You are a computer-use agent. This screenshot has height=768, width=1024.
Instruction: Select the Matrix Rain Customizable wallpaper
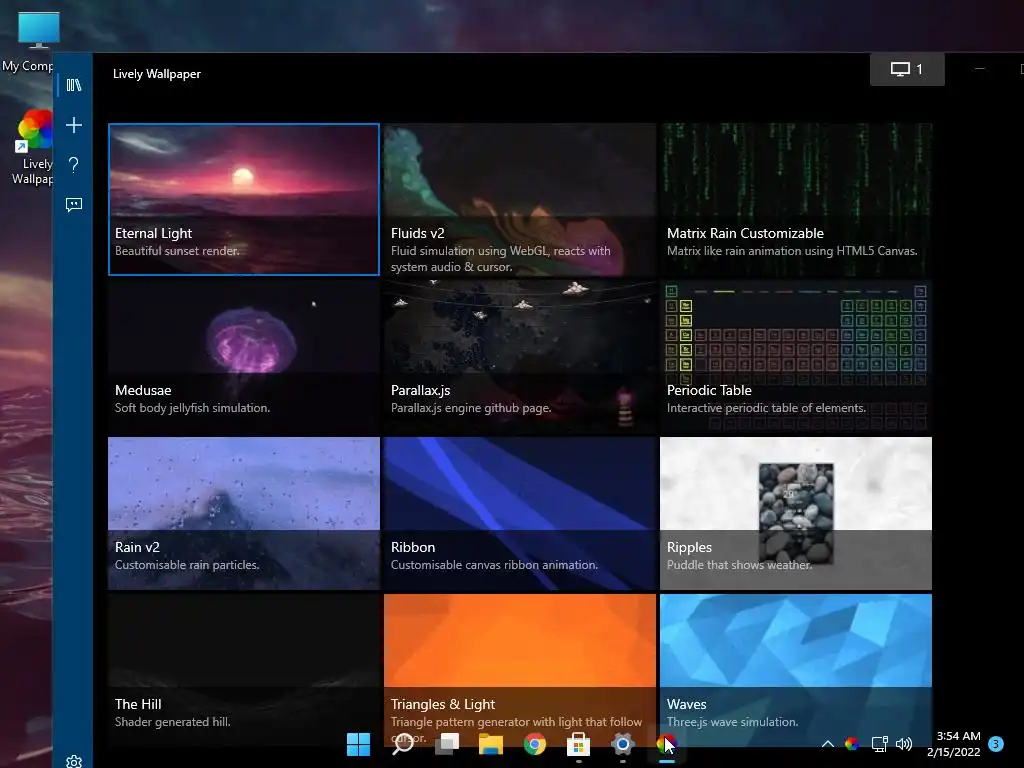(x=796, y=199)
